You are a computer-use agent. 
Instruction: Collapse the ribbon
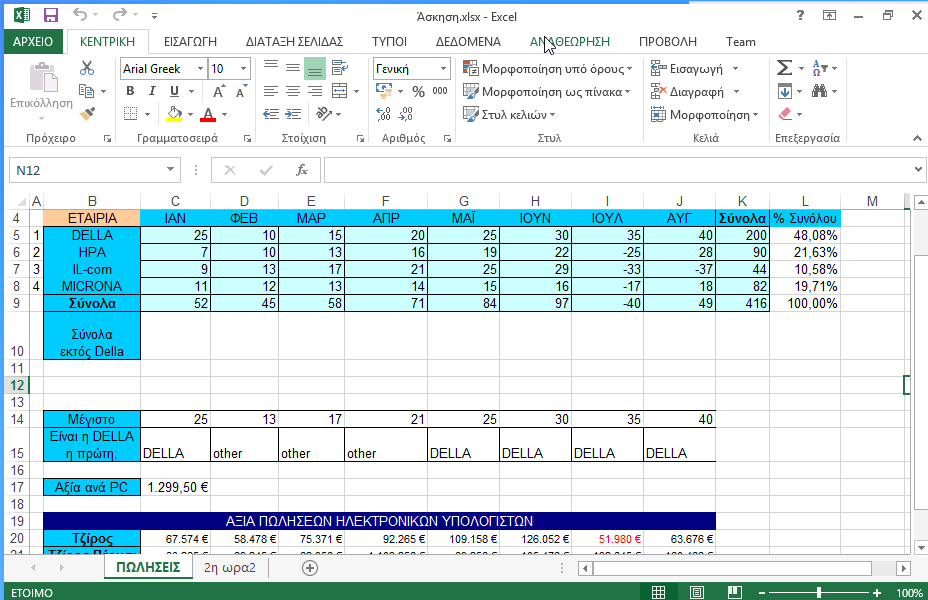pos(917,138)
